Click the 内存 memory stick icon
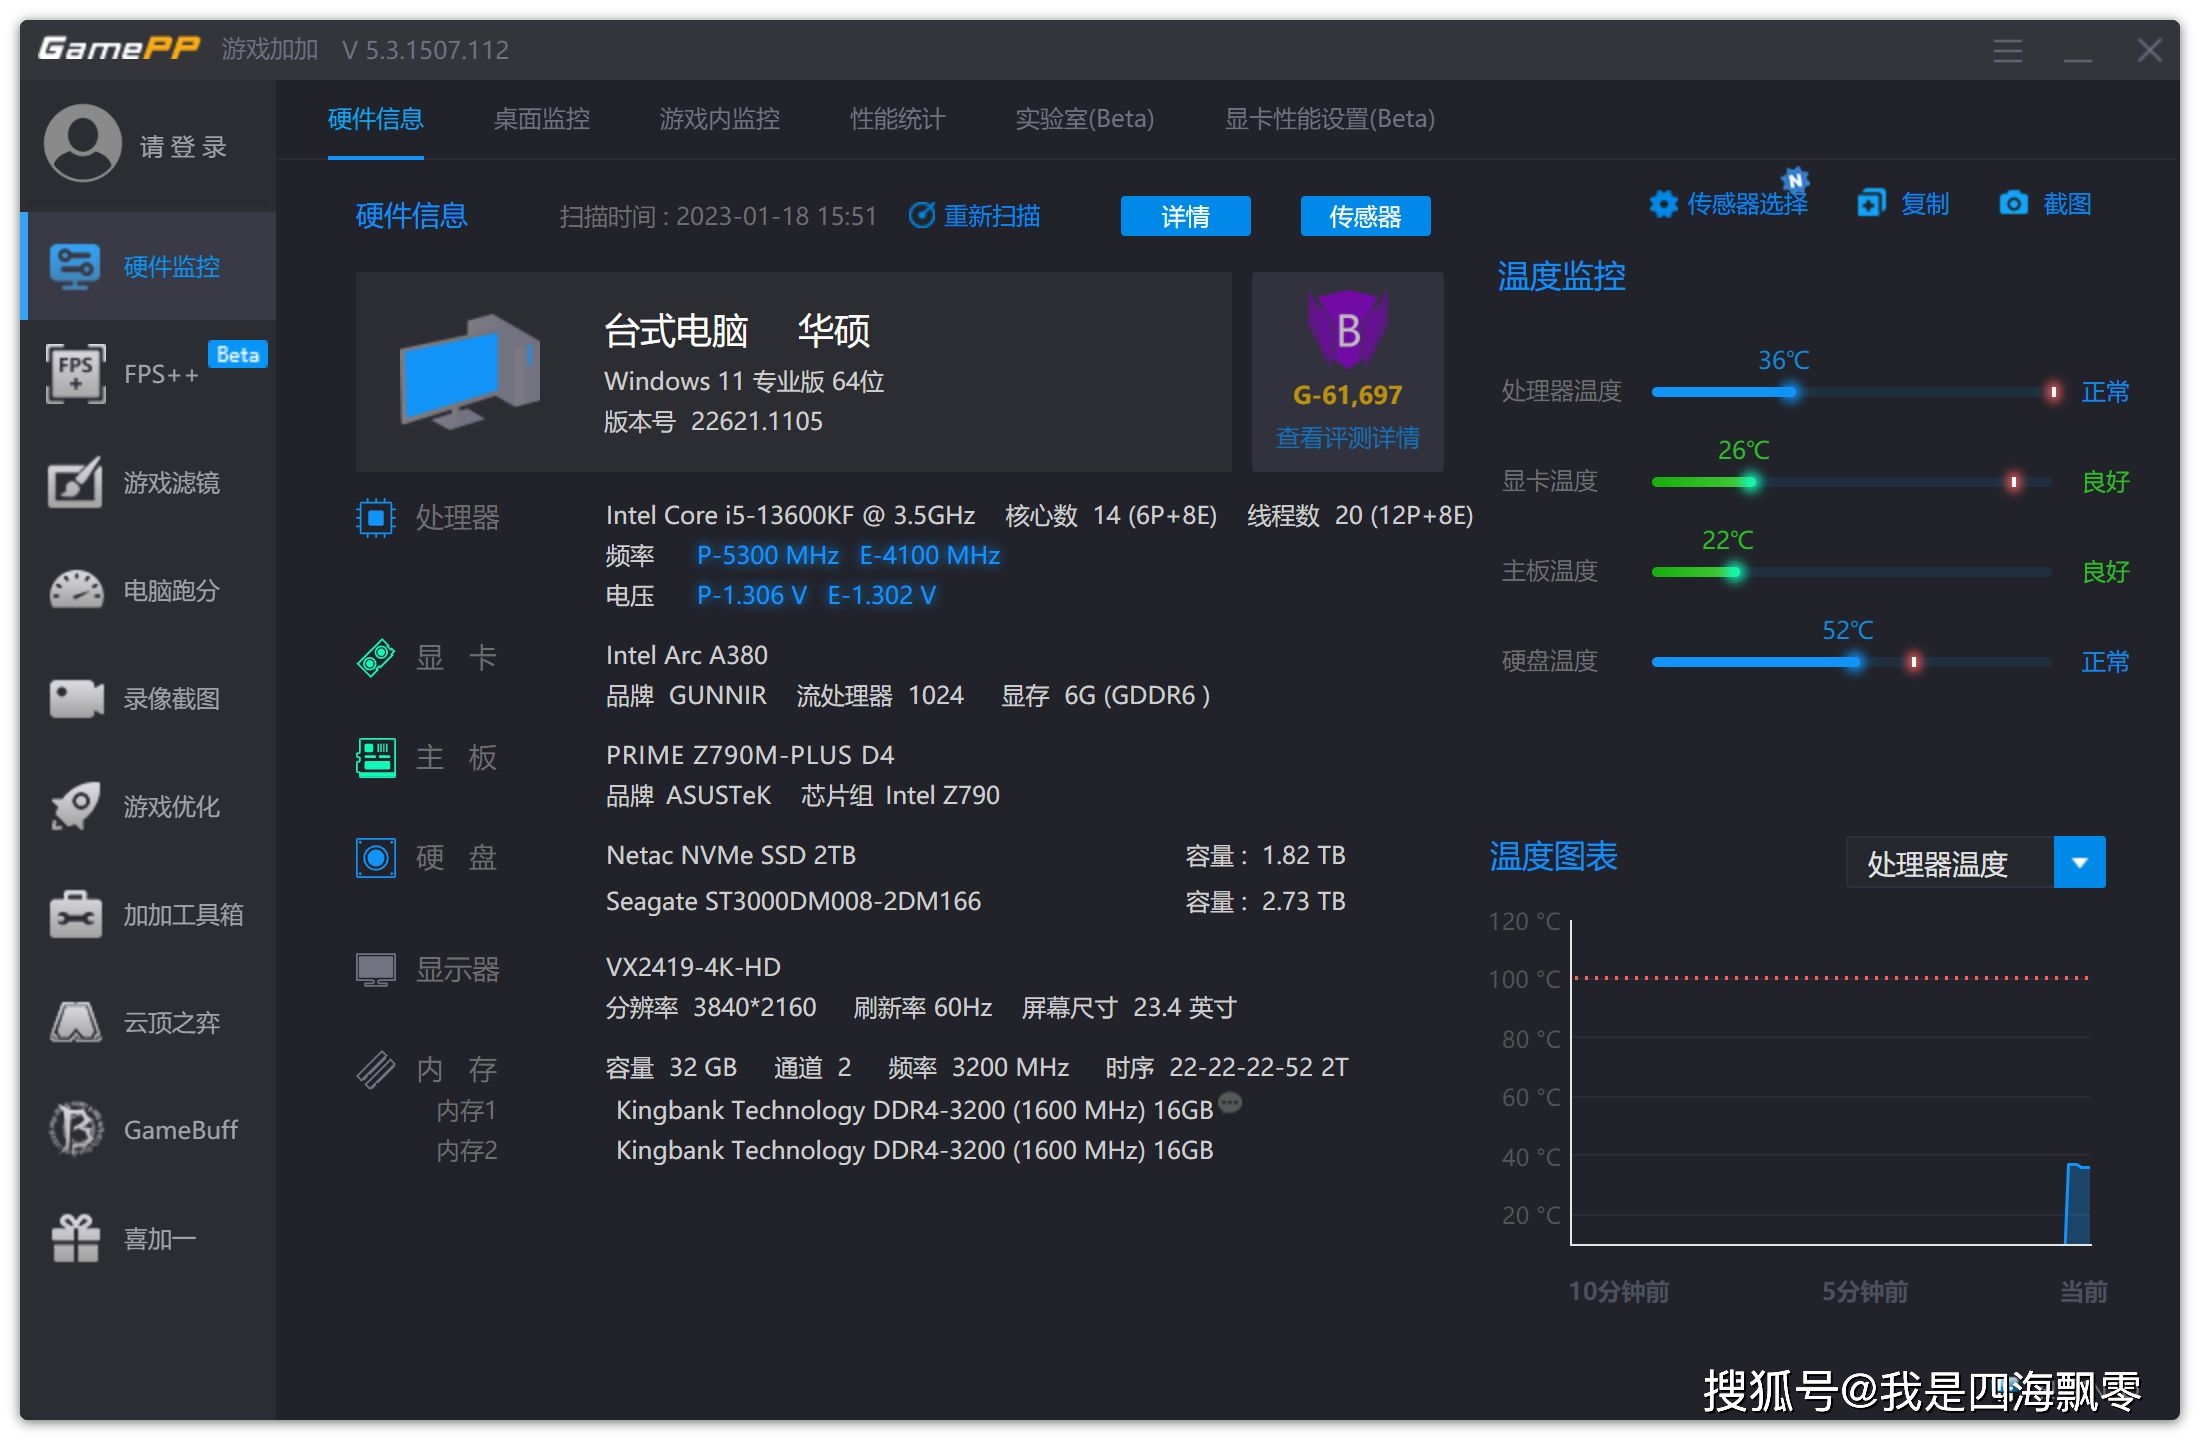 click(x=376, y=1069)
